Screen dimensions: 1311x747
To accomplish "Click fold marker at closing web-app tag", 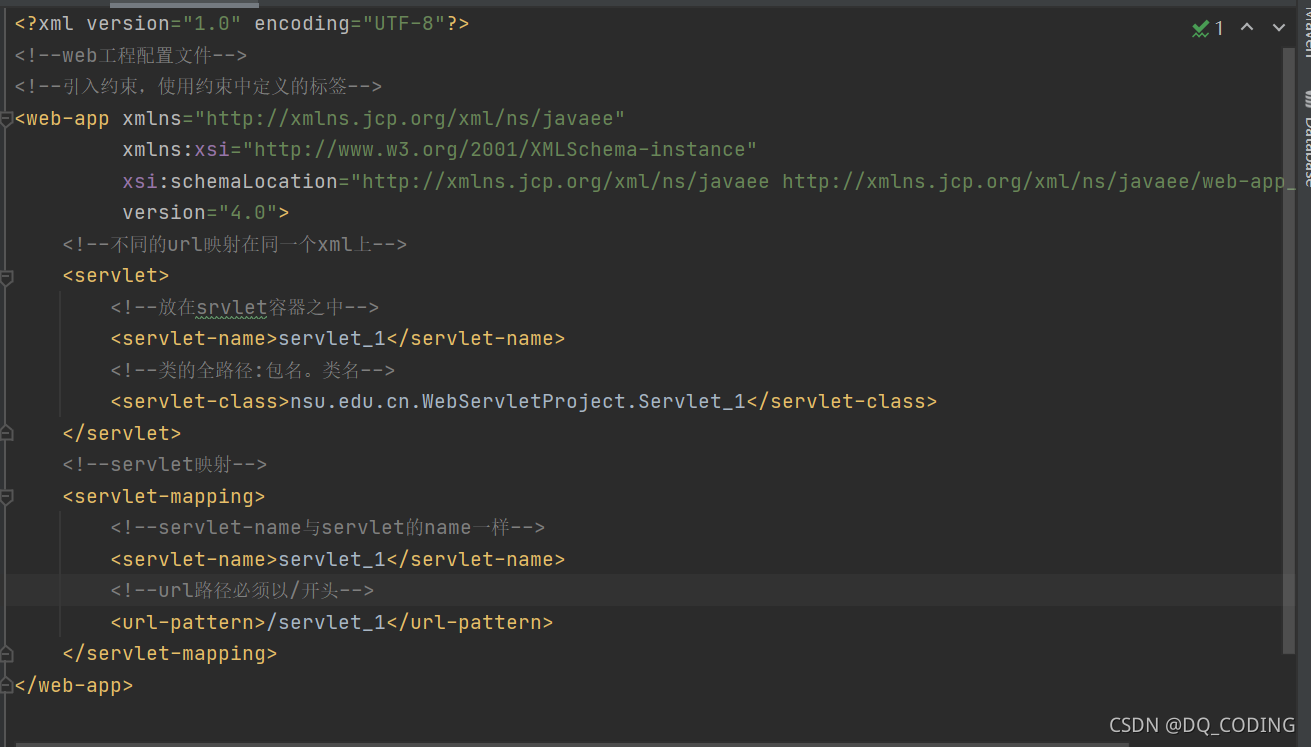I will point(6,685).
